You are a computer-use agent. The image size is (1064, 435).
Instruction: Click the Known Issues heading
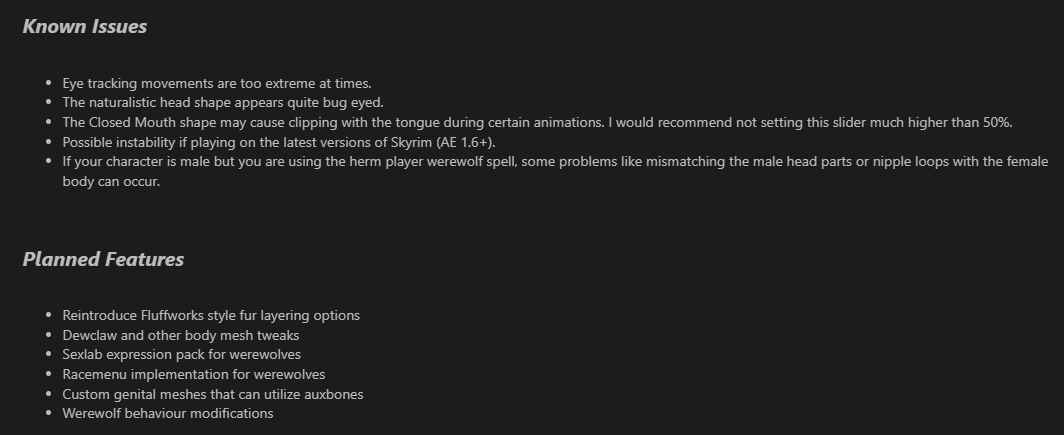[85, 26]
